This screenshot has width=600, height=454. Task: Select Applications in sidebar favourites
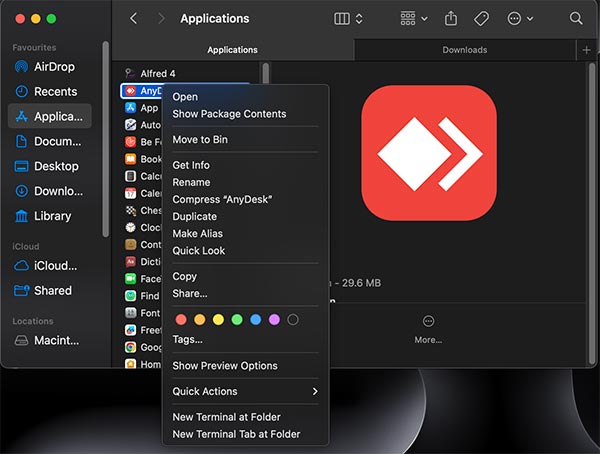[x=50, y=116]
